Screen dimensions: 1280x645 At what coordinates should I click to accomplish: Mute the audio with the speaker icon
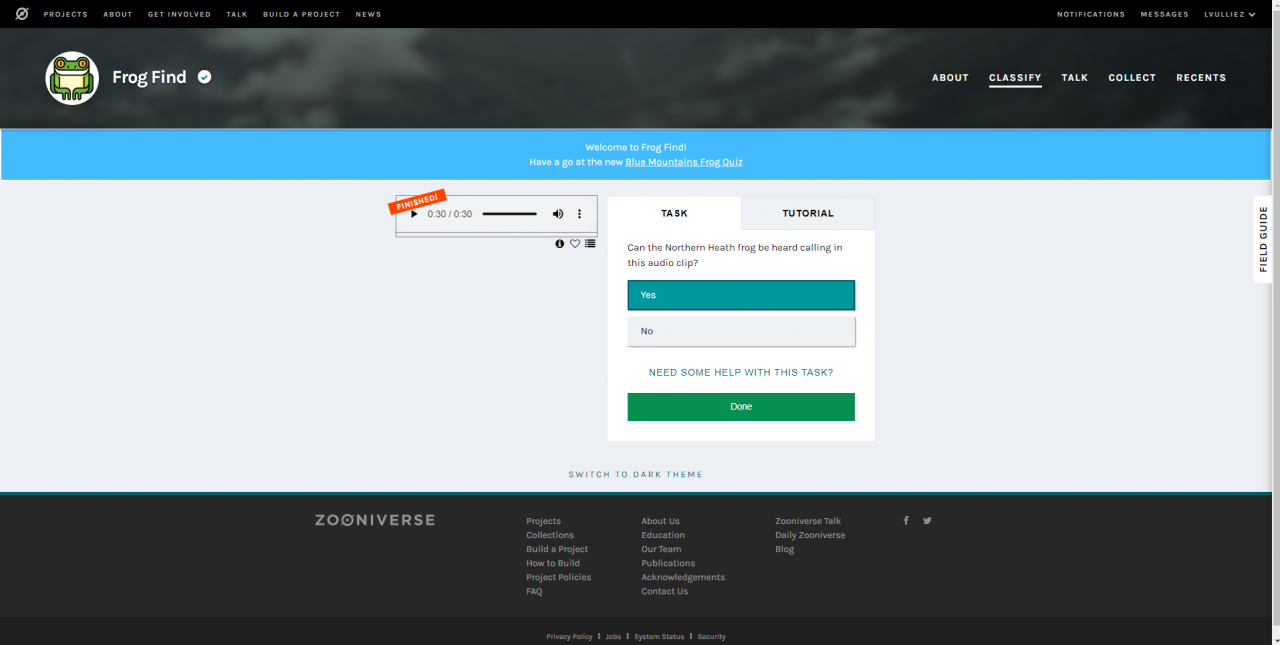[558, 214]
